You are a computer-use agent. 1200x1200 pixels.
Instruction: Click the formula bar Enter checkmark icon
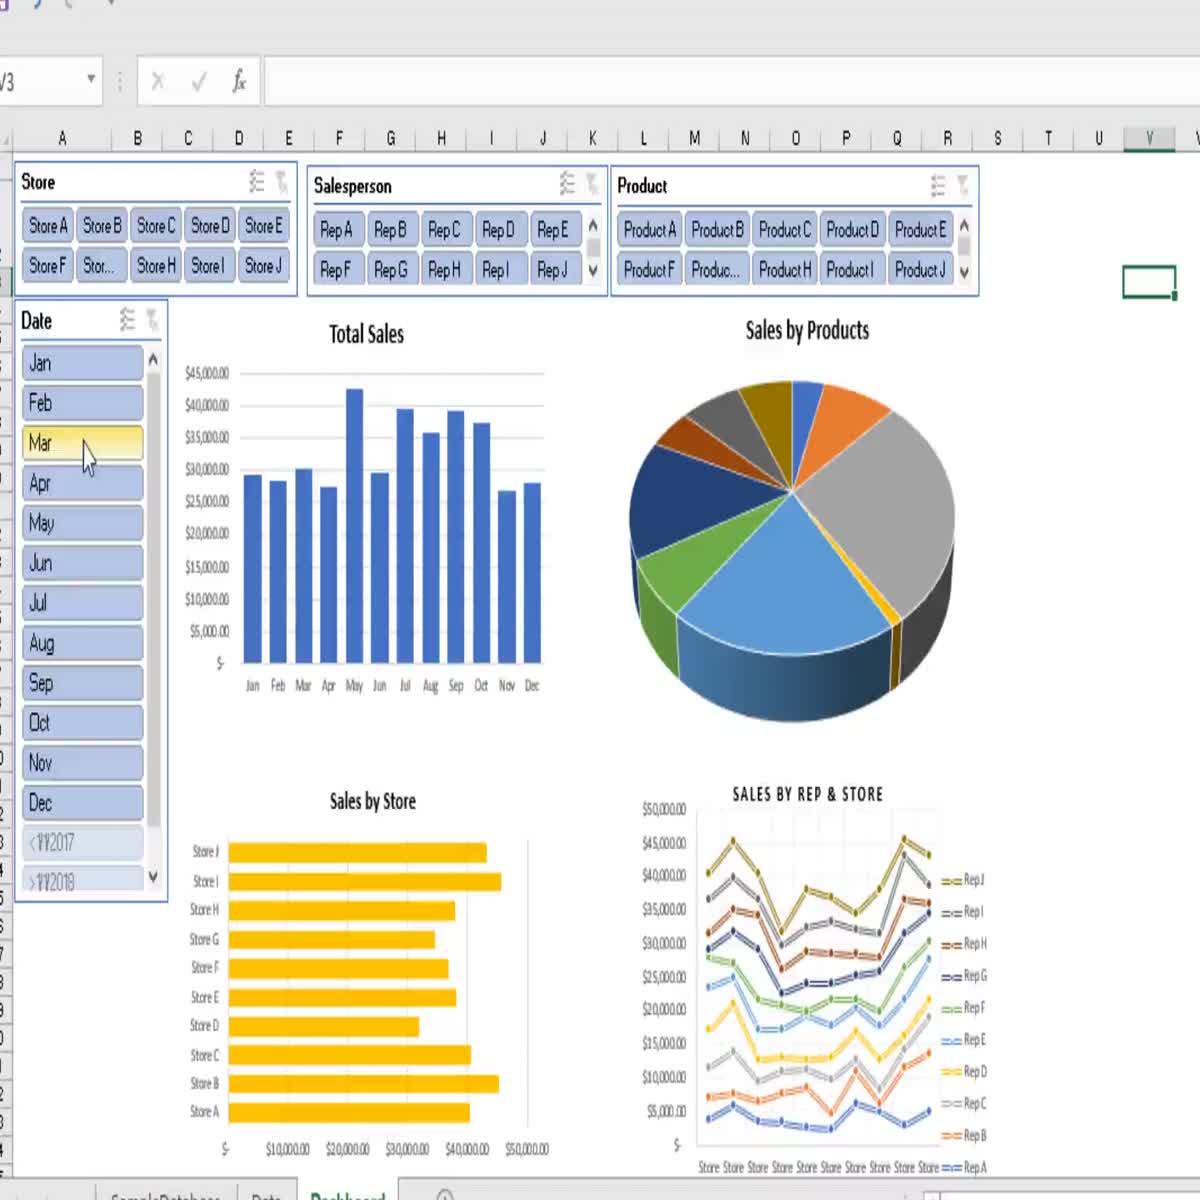(x=198, y=82)
